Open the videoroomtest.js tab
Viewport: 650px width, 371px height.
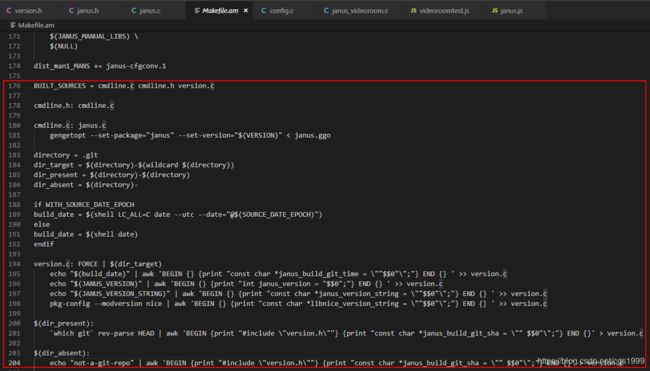point(440,11)
